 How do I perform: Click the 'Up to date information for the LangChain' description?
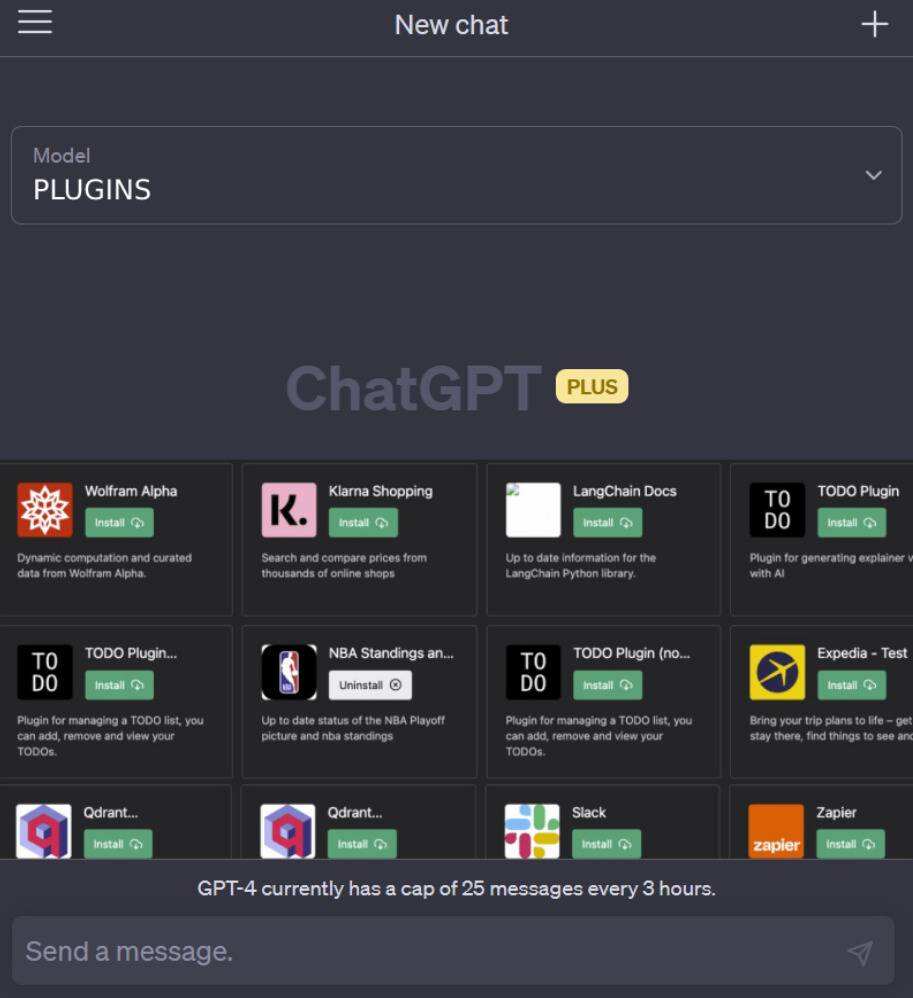(581, 565)
